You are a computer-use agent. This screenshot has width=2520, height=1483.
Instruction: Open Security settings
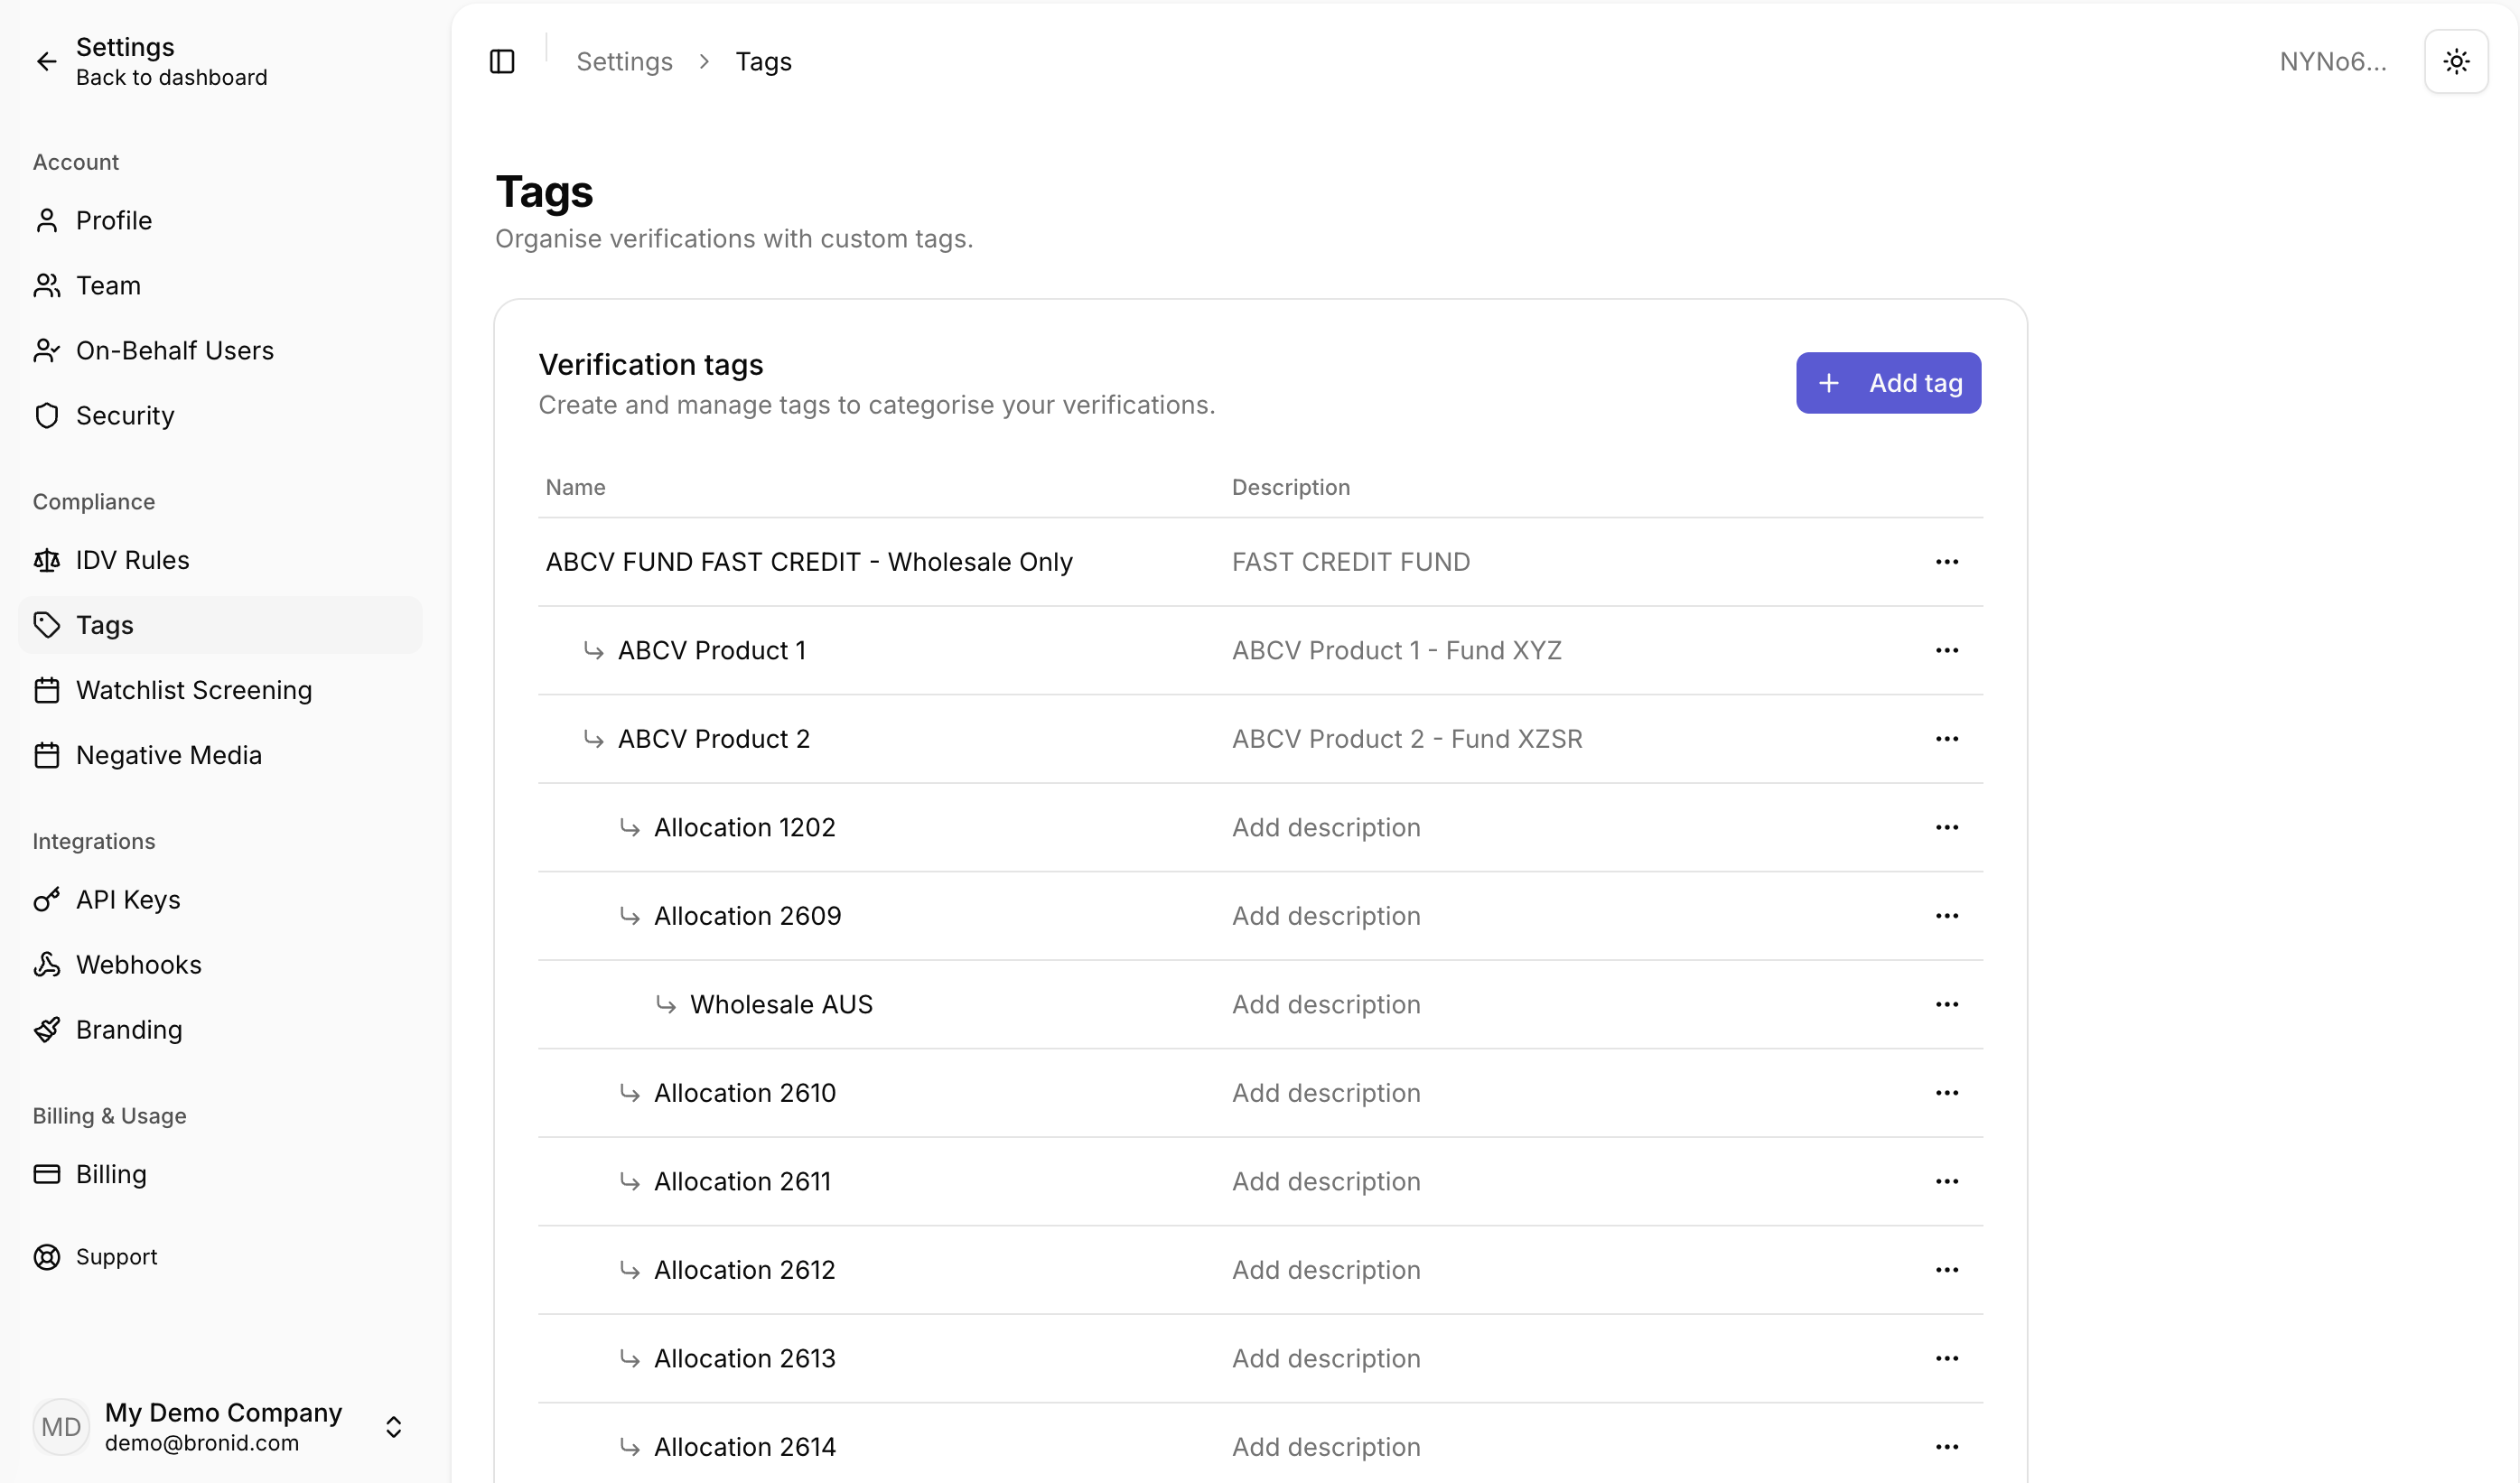click(x=220, y=415)
